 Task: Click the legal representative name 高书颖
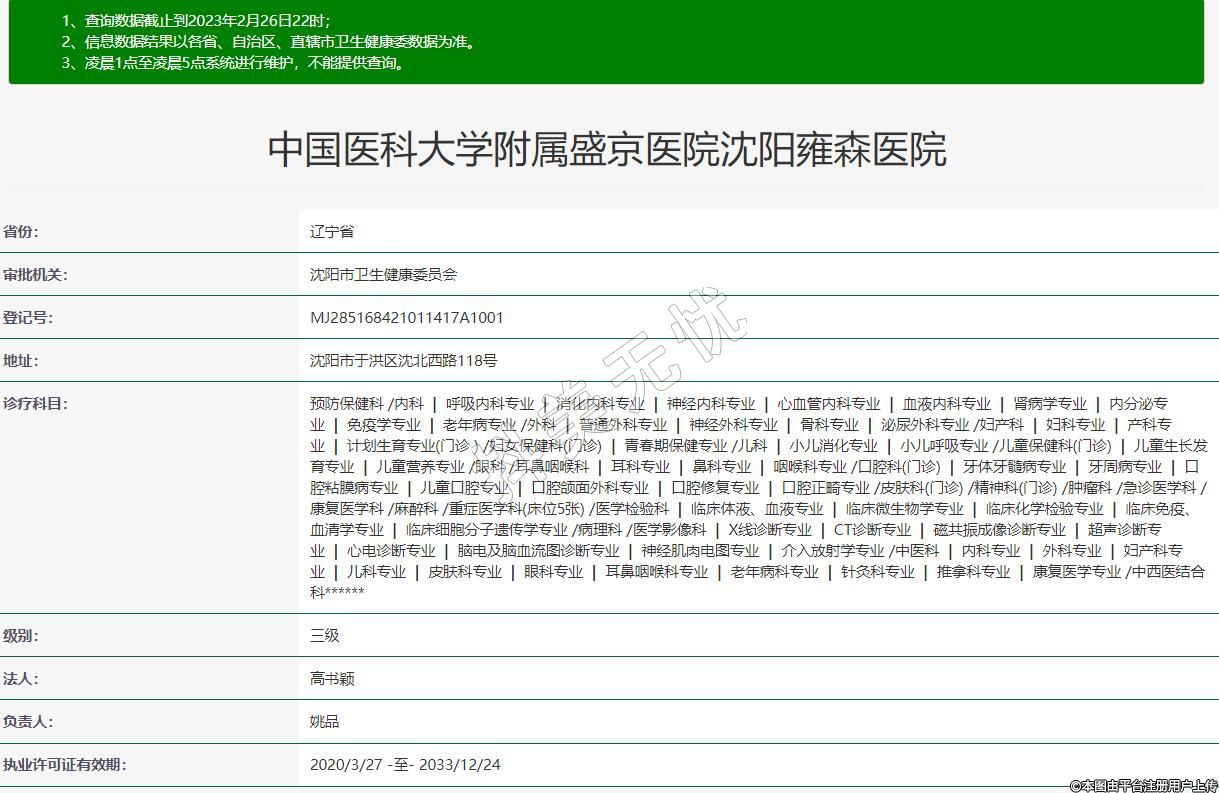(x=332, y=679)
